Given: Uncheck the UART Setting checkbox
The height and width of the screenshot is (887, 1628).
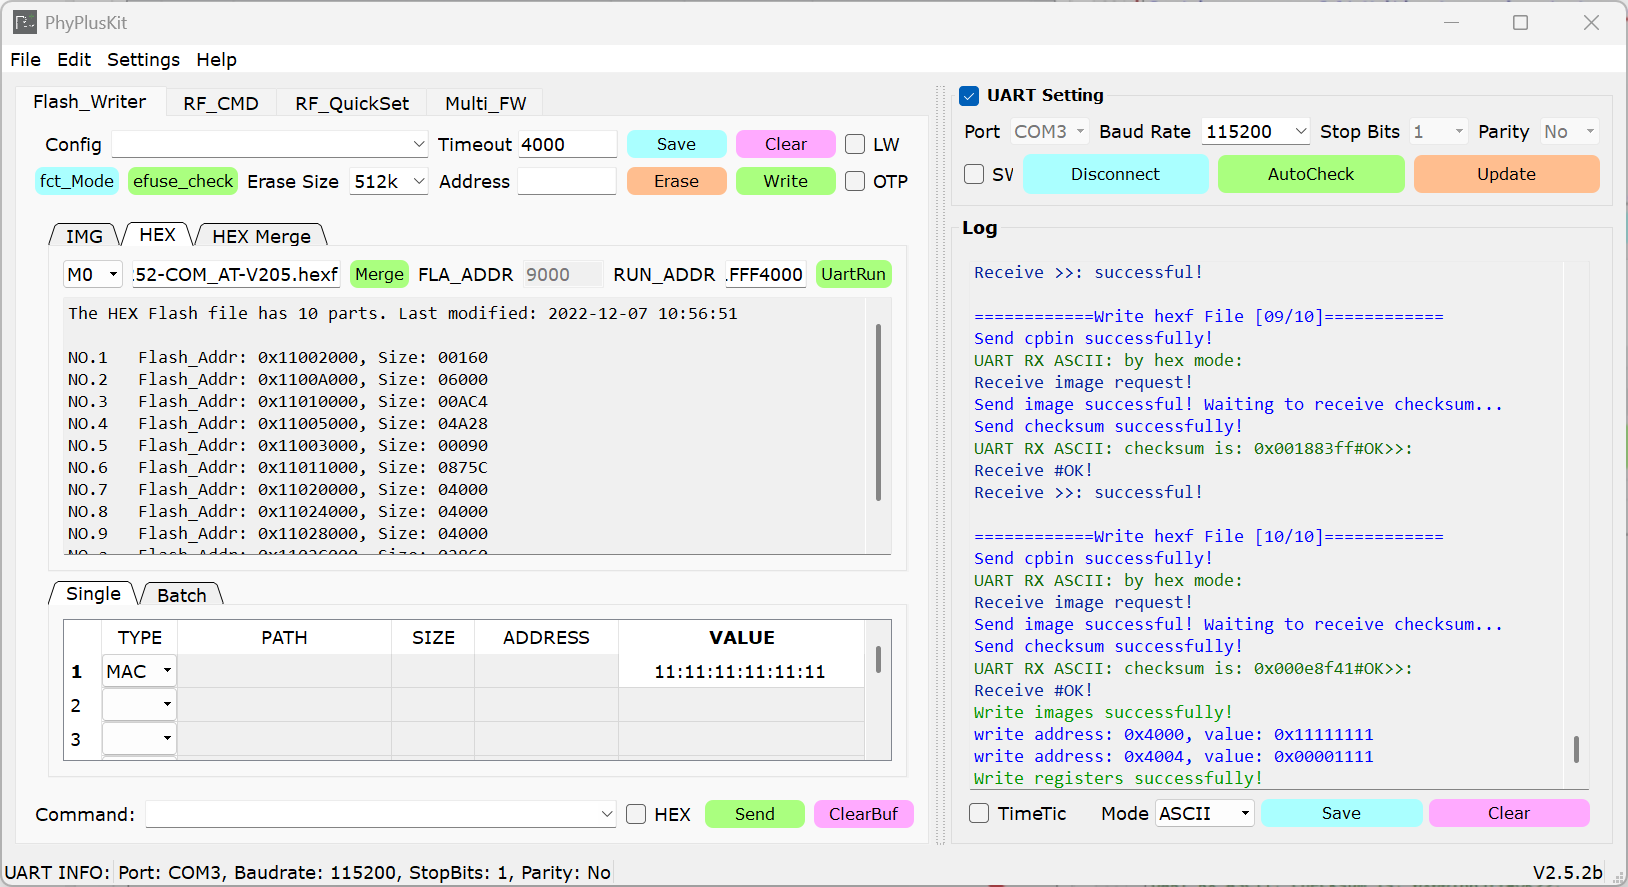Looking at the screenshot, I should coord(969,95).
